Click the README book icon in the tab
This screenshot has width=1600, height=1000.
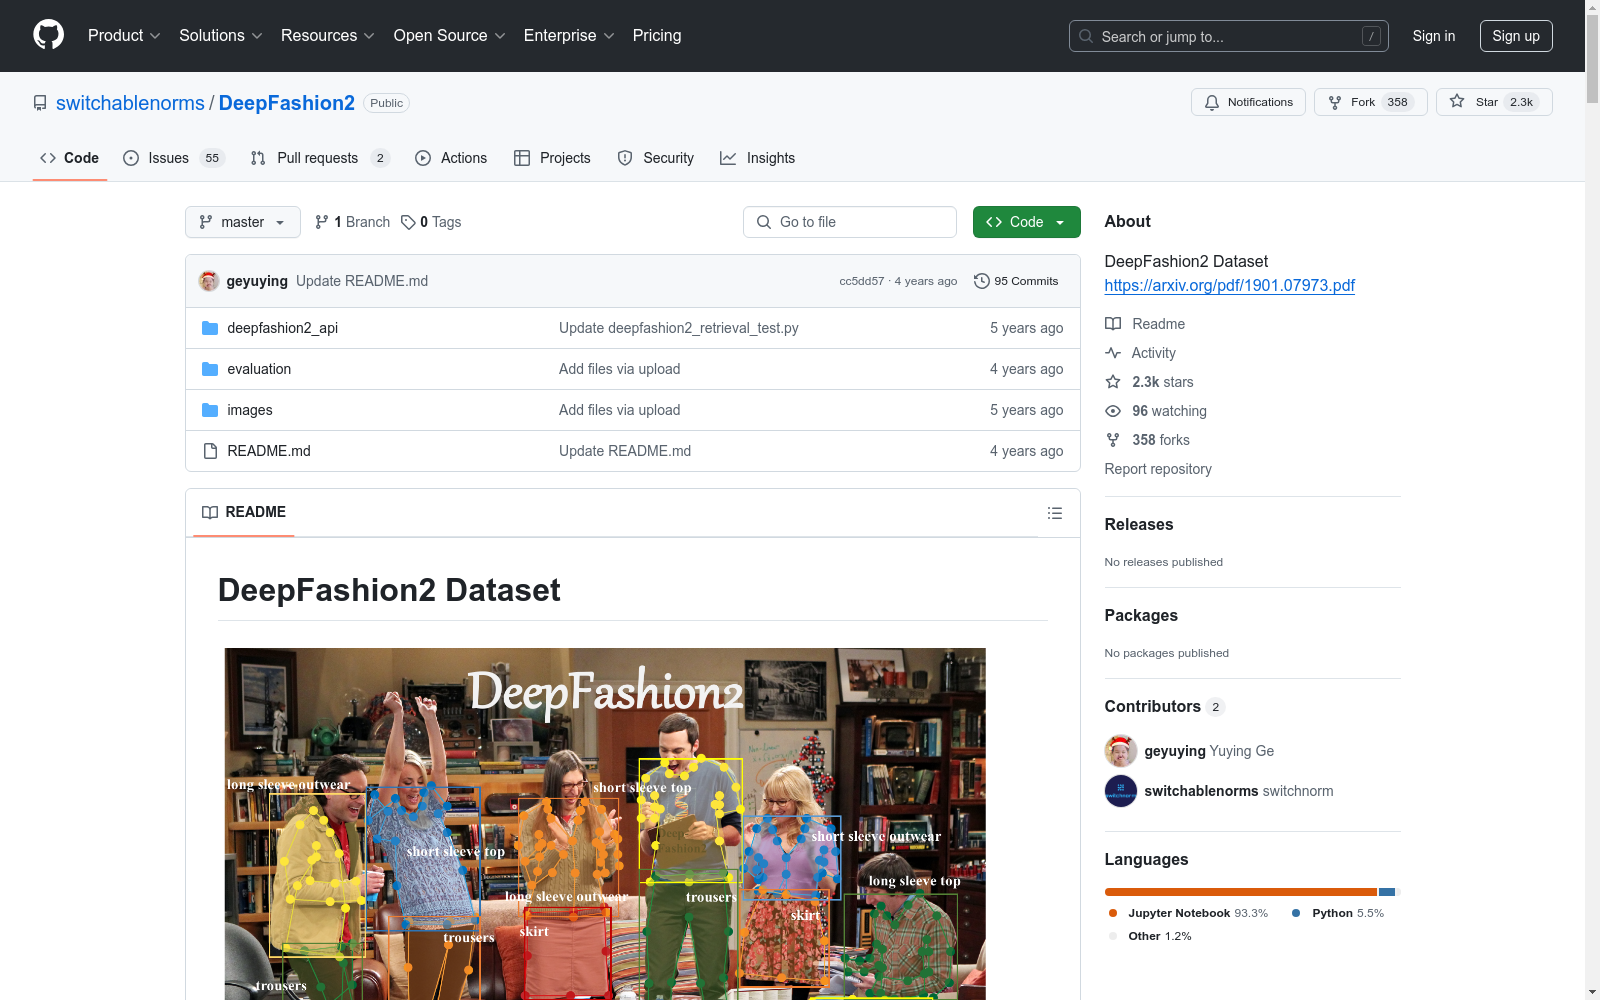pos(210,512)
